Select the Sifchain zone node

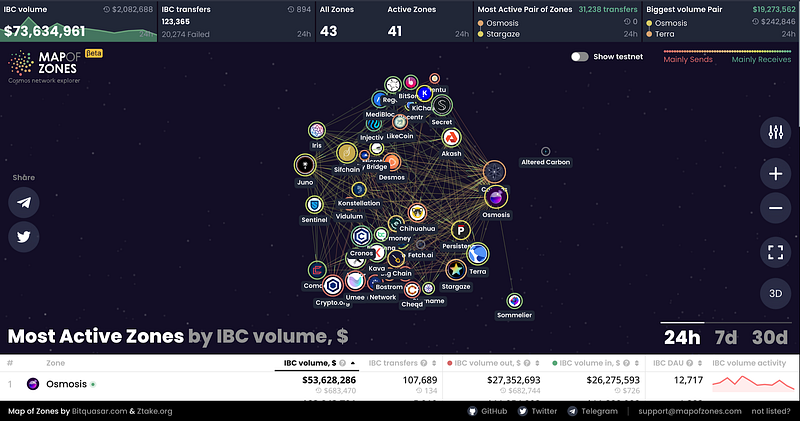[346, 153]
